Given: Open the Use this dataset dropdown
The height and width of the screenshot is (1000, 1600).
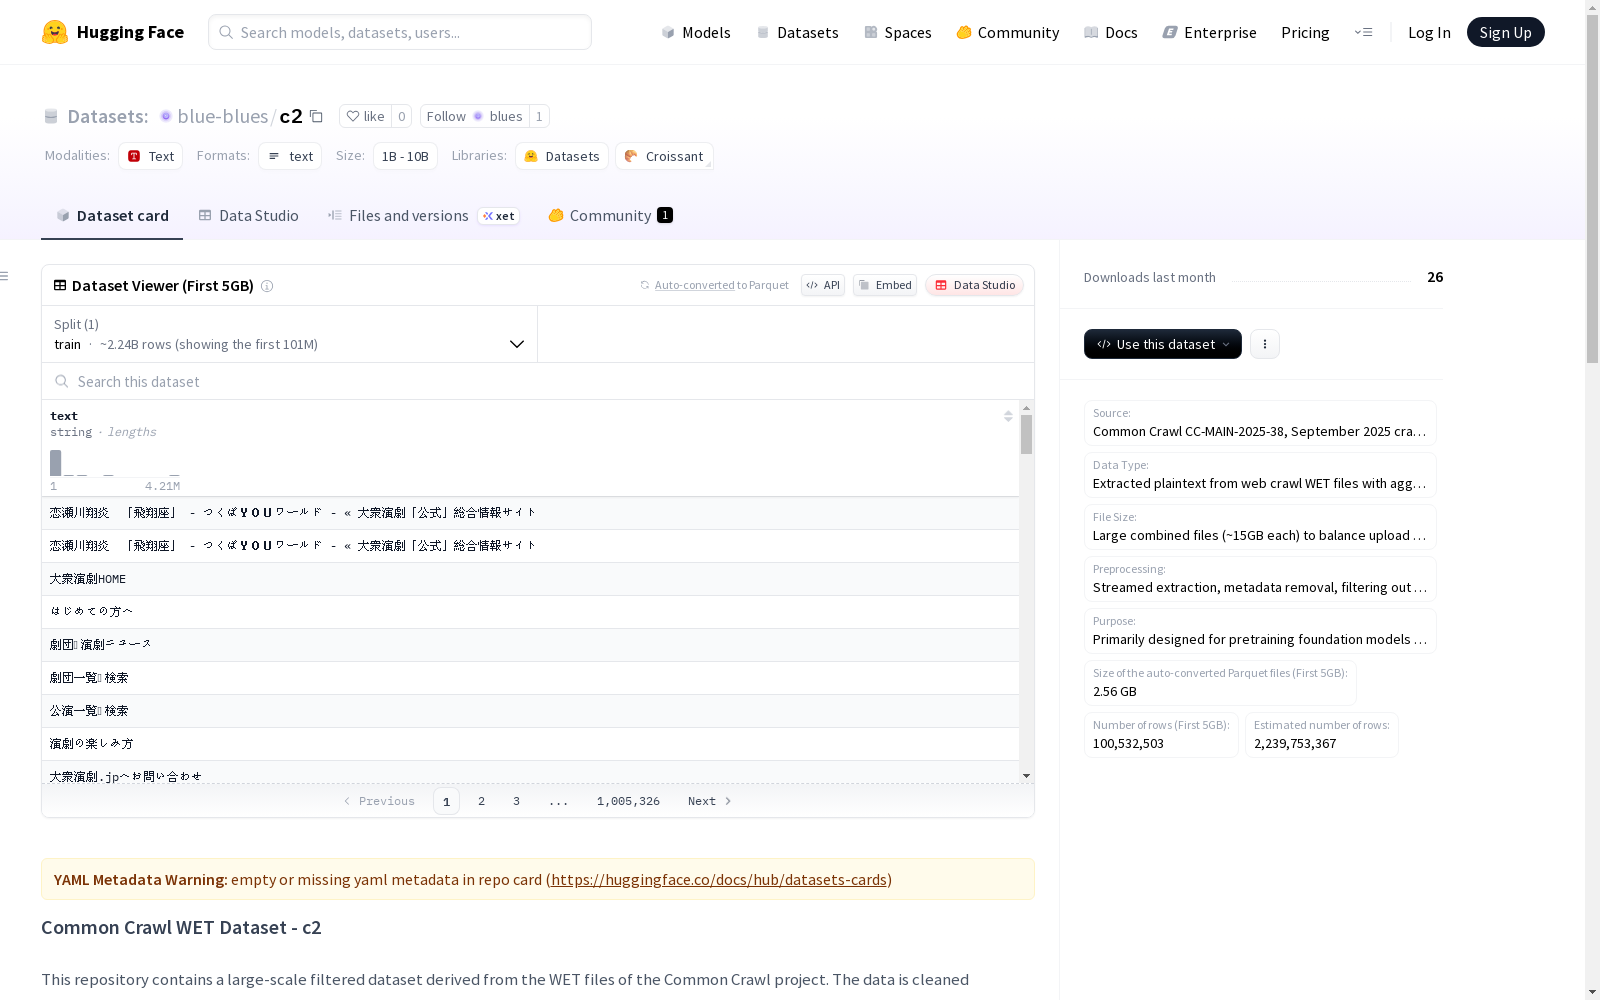Looking at the screenshot, I should (x=1163, y=344).
